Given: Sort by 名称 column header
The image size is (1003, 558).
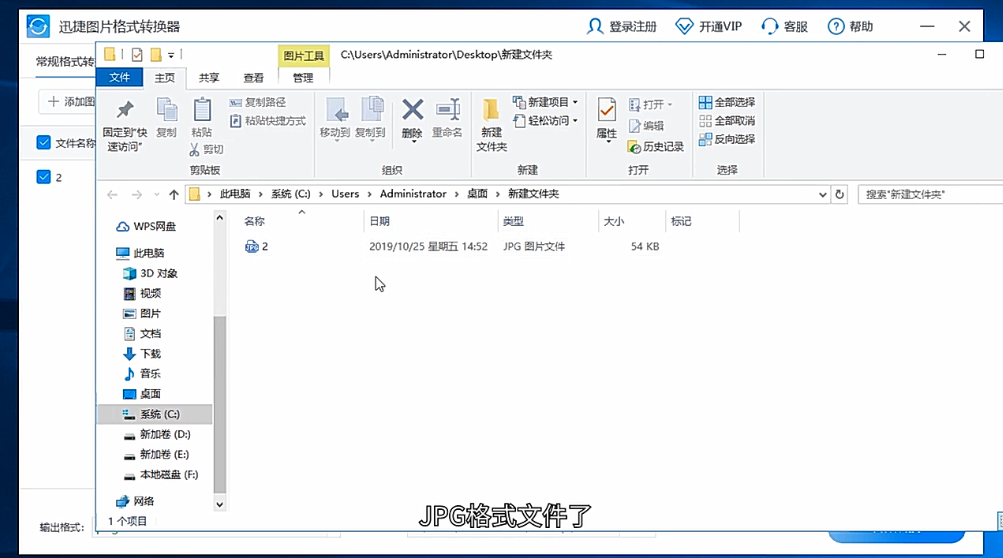Looking at the screenshot, I should tap(255, 221).
